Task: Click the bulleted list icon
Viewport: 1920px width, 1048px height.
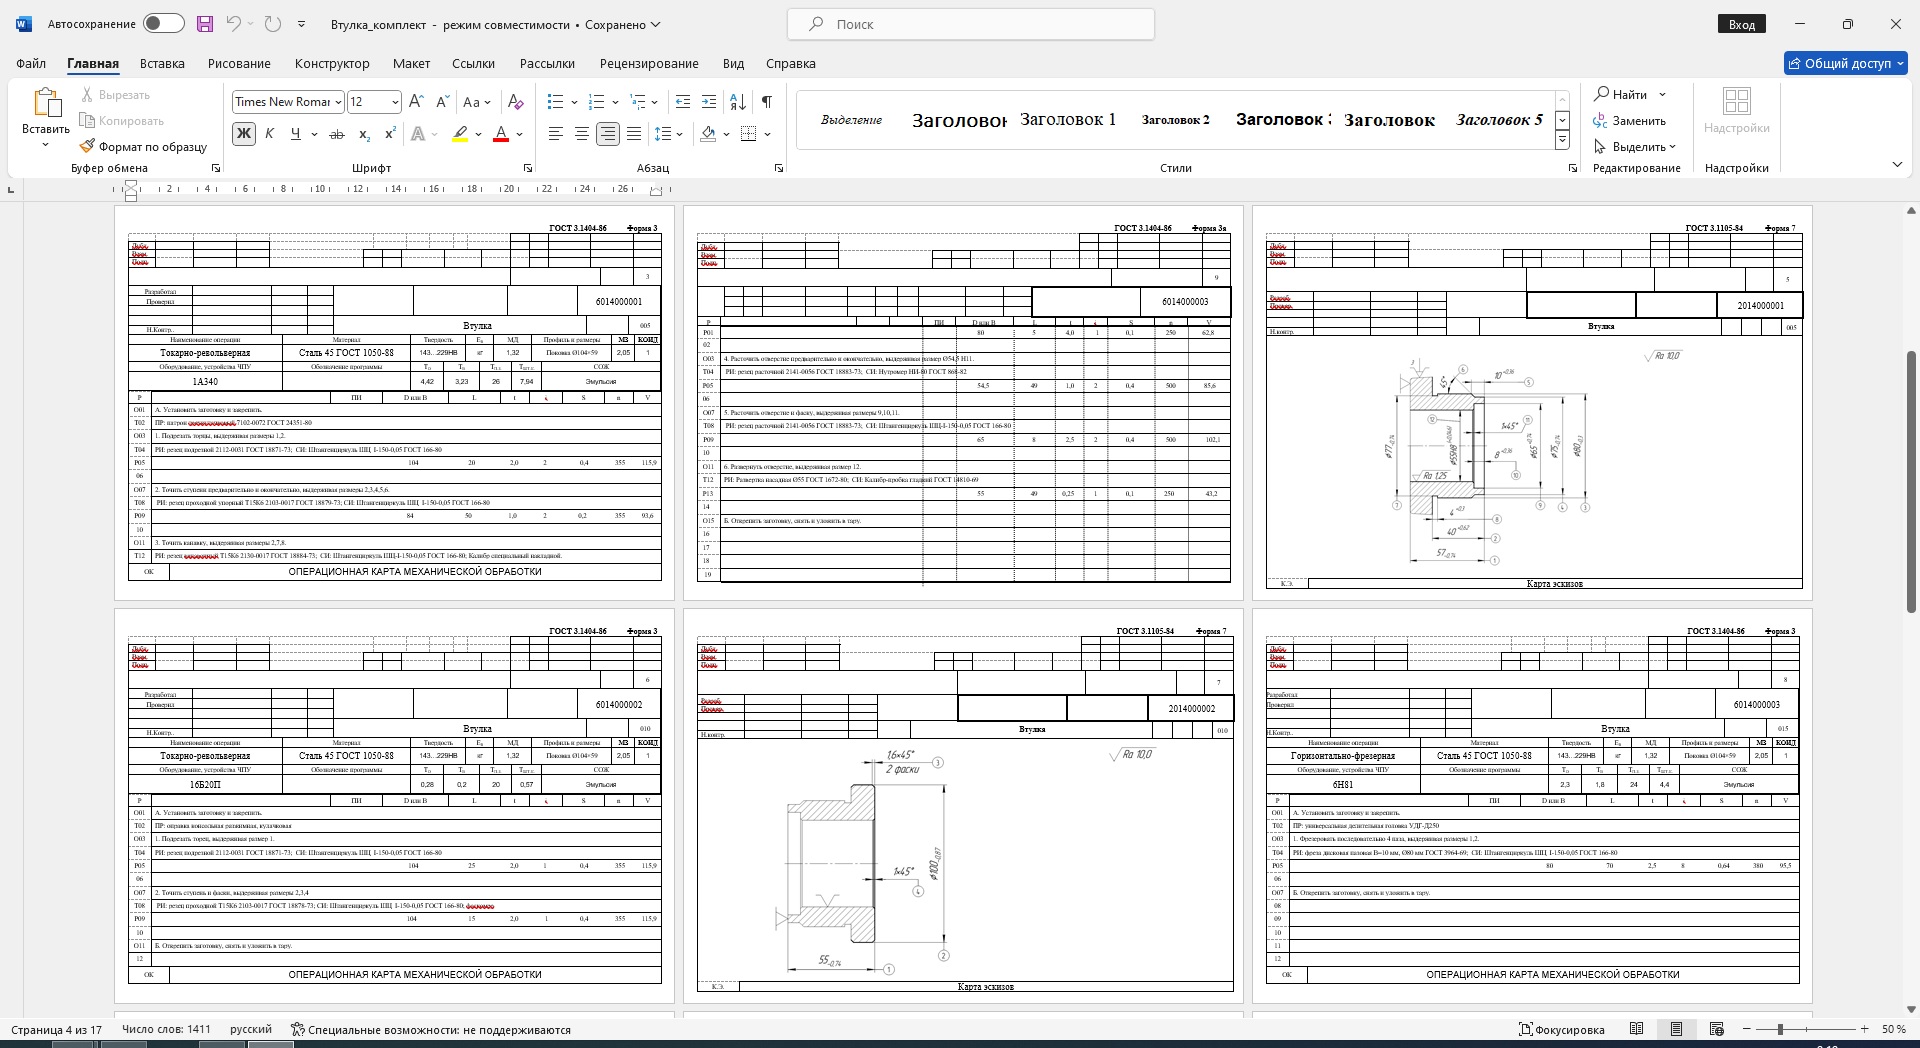Action: (556, 102)
